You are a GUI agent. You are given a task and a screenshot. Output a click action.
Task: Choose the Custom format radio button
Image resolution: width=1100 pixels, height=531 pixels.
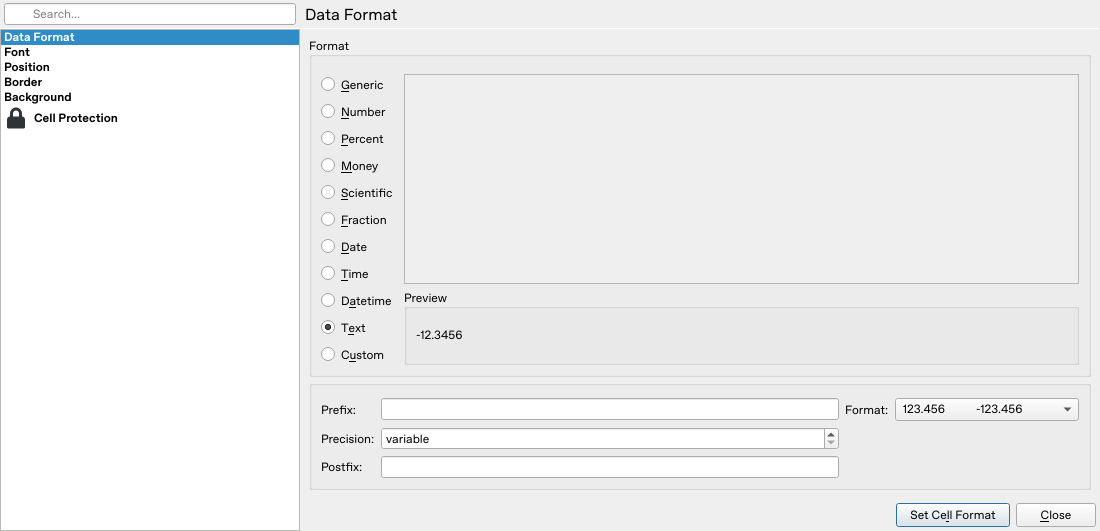pyautogui.click(x=328, y=354)
